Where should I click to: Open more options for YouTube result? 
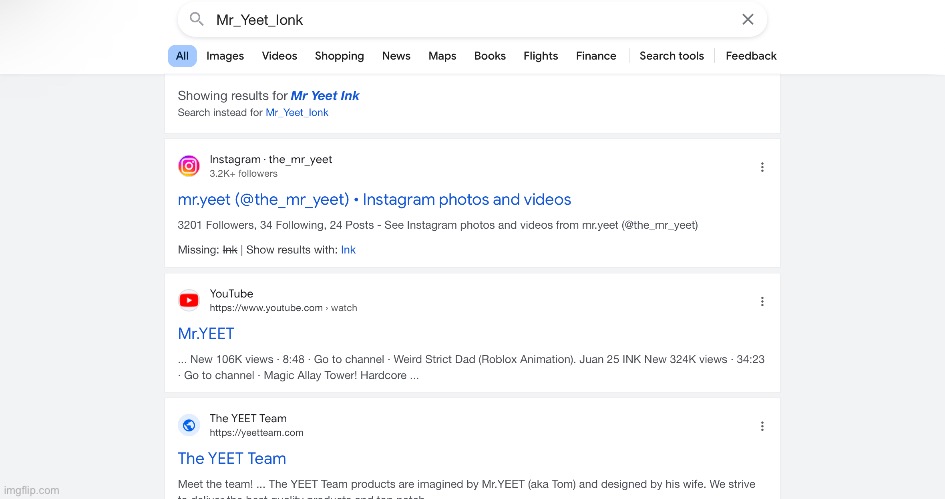(x=762, y=301)
